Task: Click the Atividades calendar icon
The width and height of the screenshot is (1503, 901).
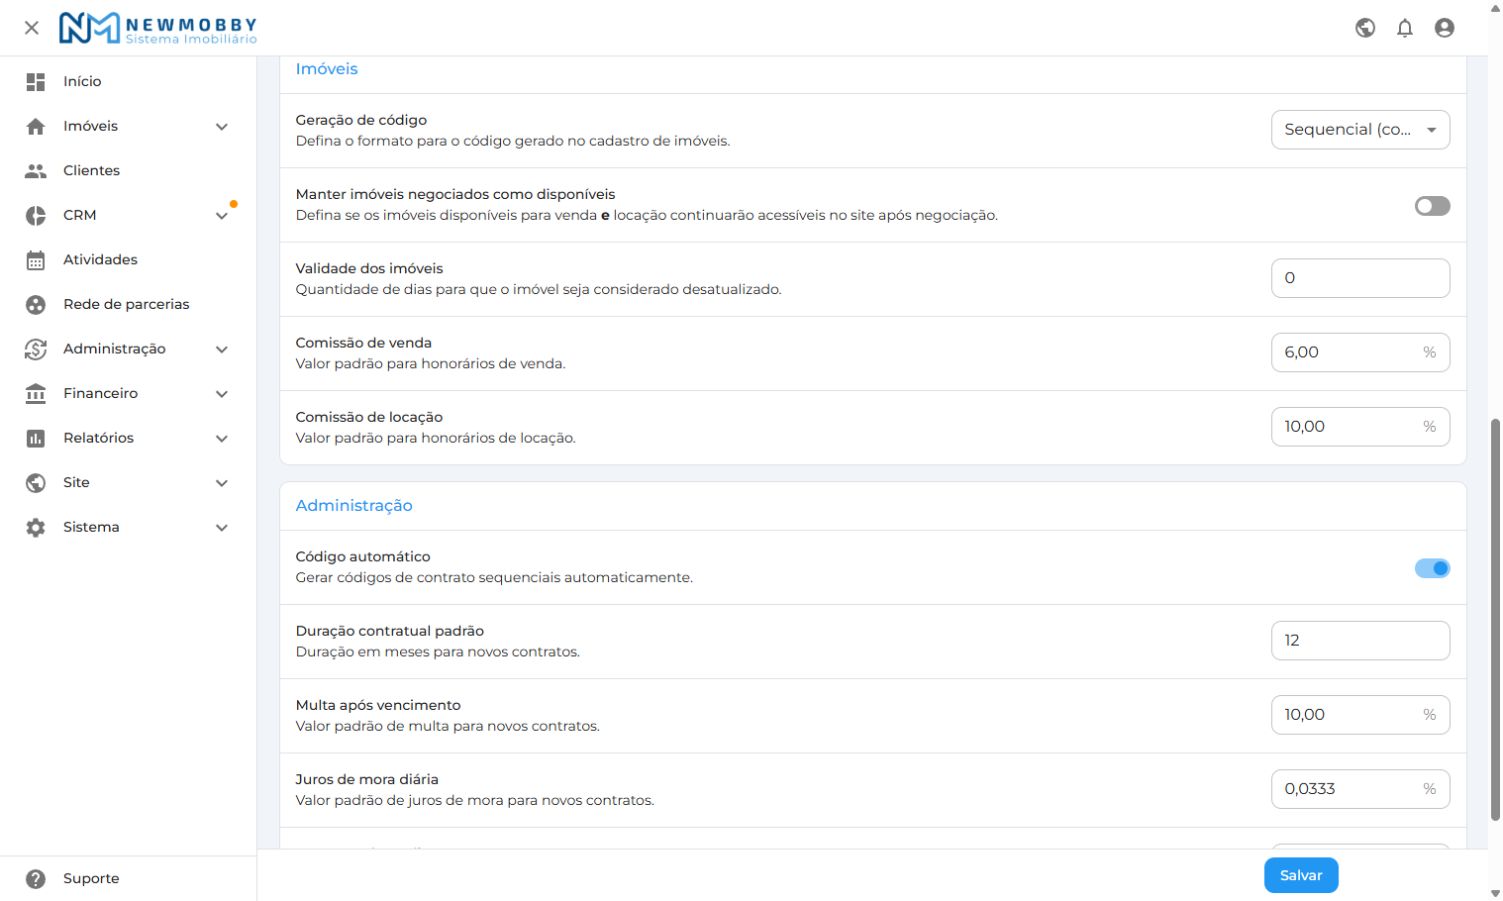Action: click(x=36, y=260)
